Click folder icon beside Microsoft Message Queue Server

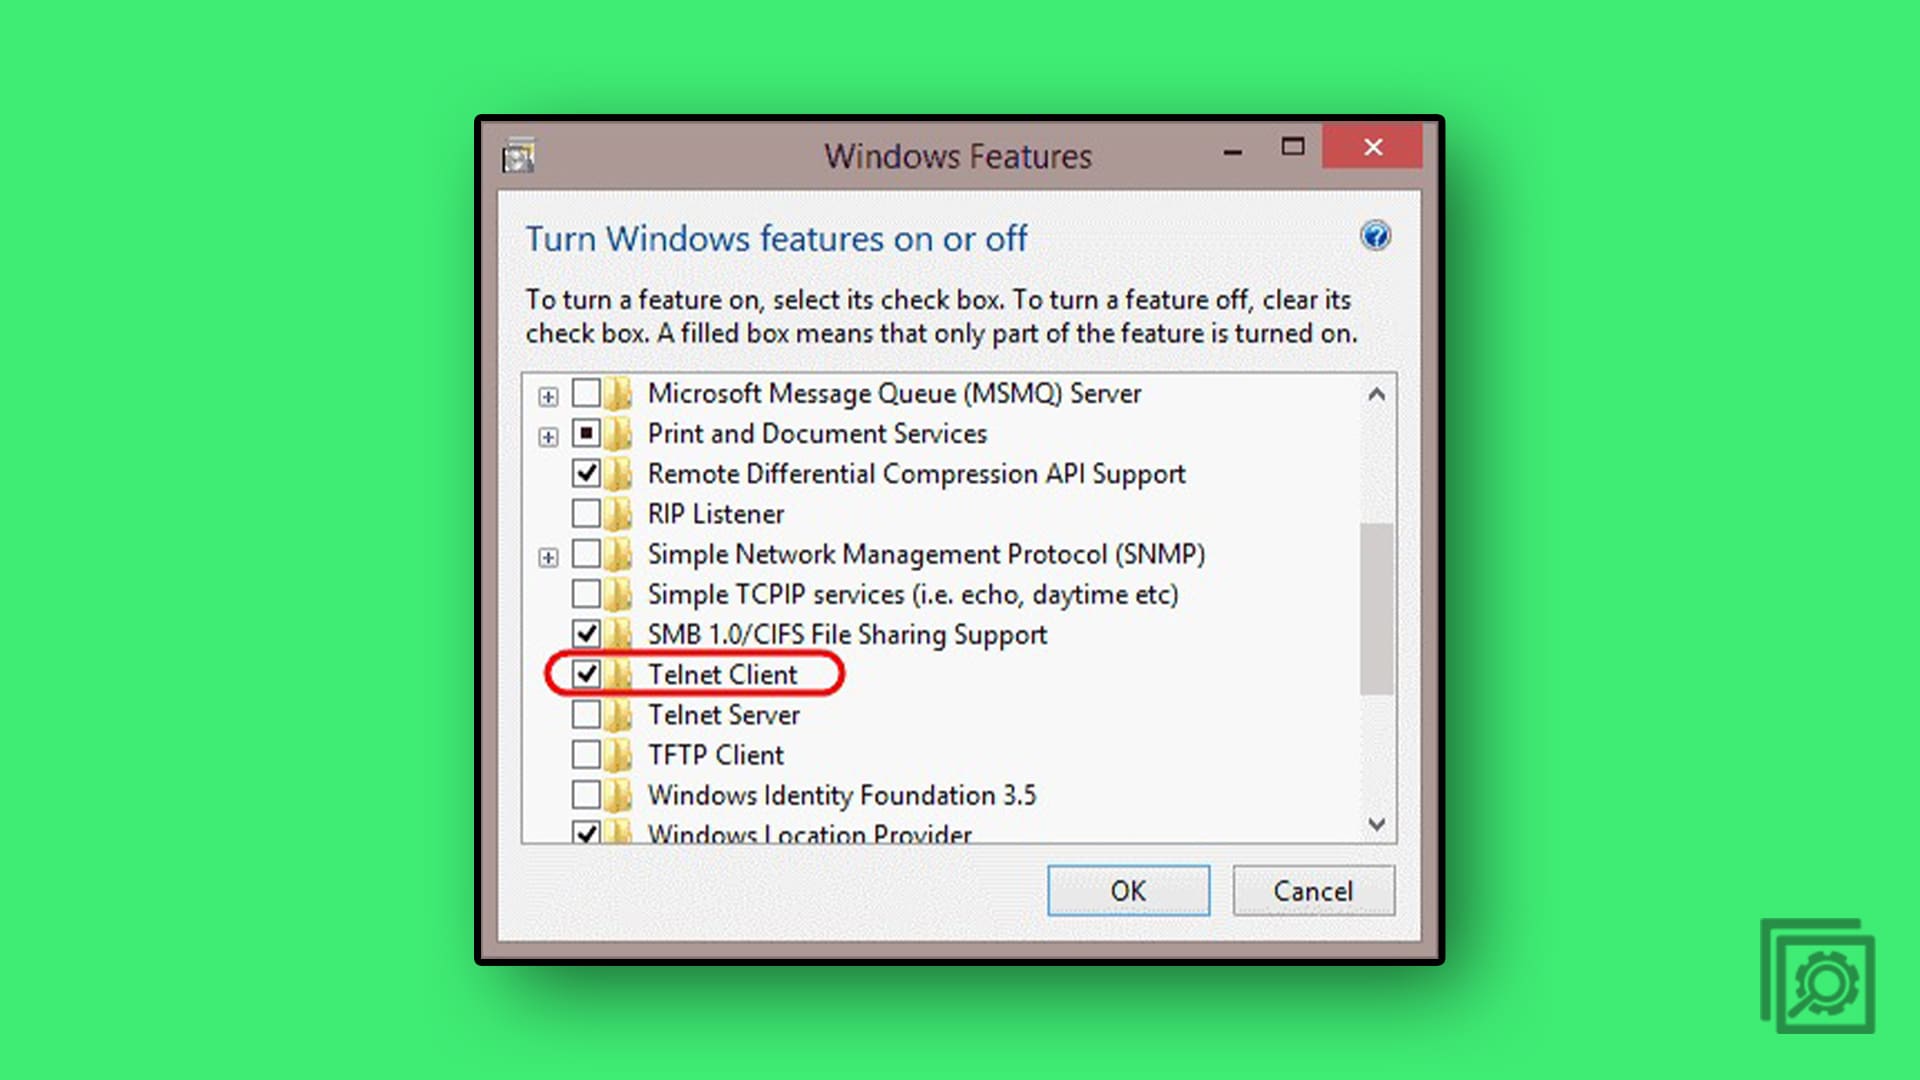(x=619, y=394)
